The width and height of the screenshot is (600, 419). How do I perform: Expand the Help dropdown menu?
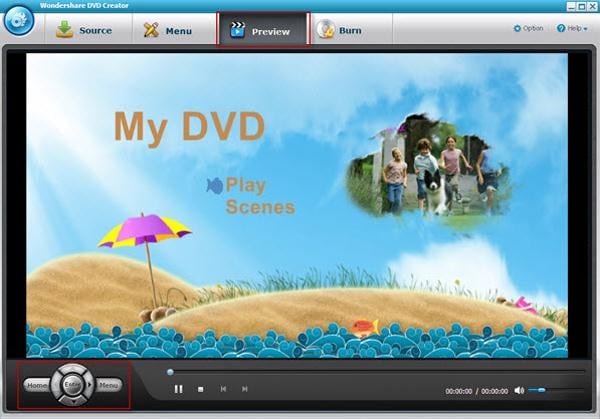[572, 28]
